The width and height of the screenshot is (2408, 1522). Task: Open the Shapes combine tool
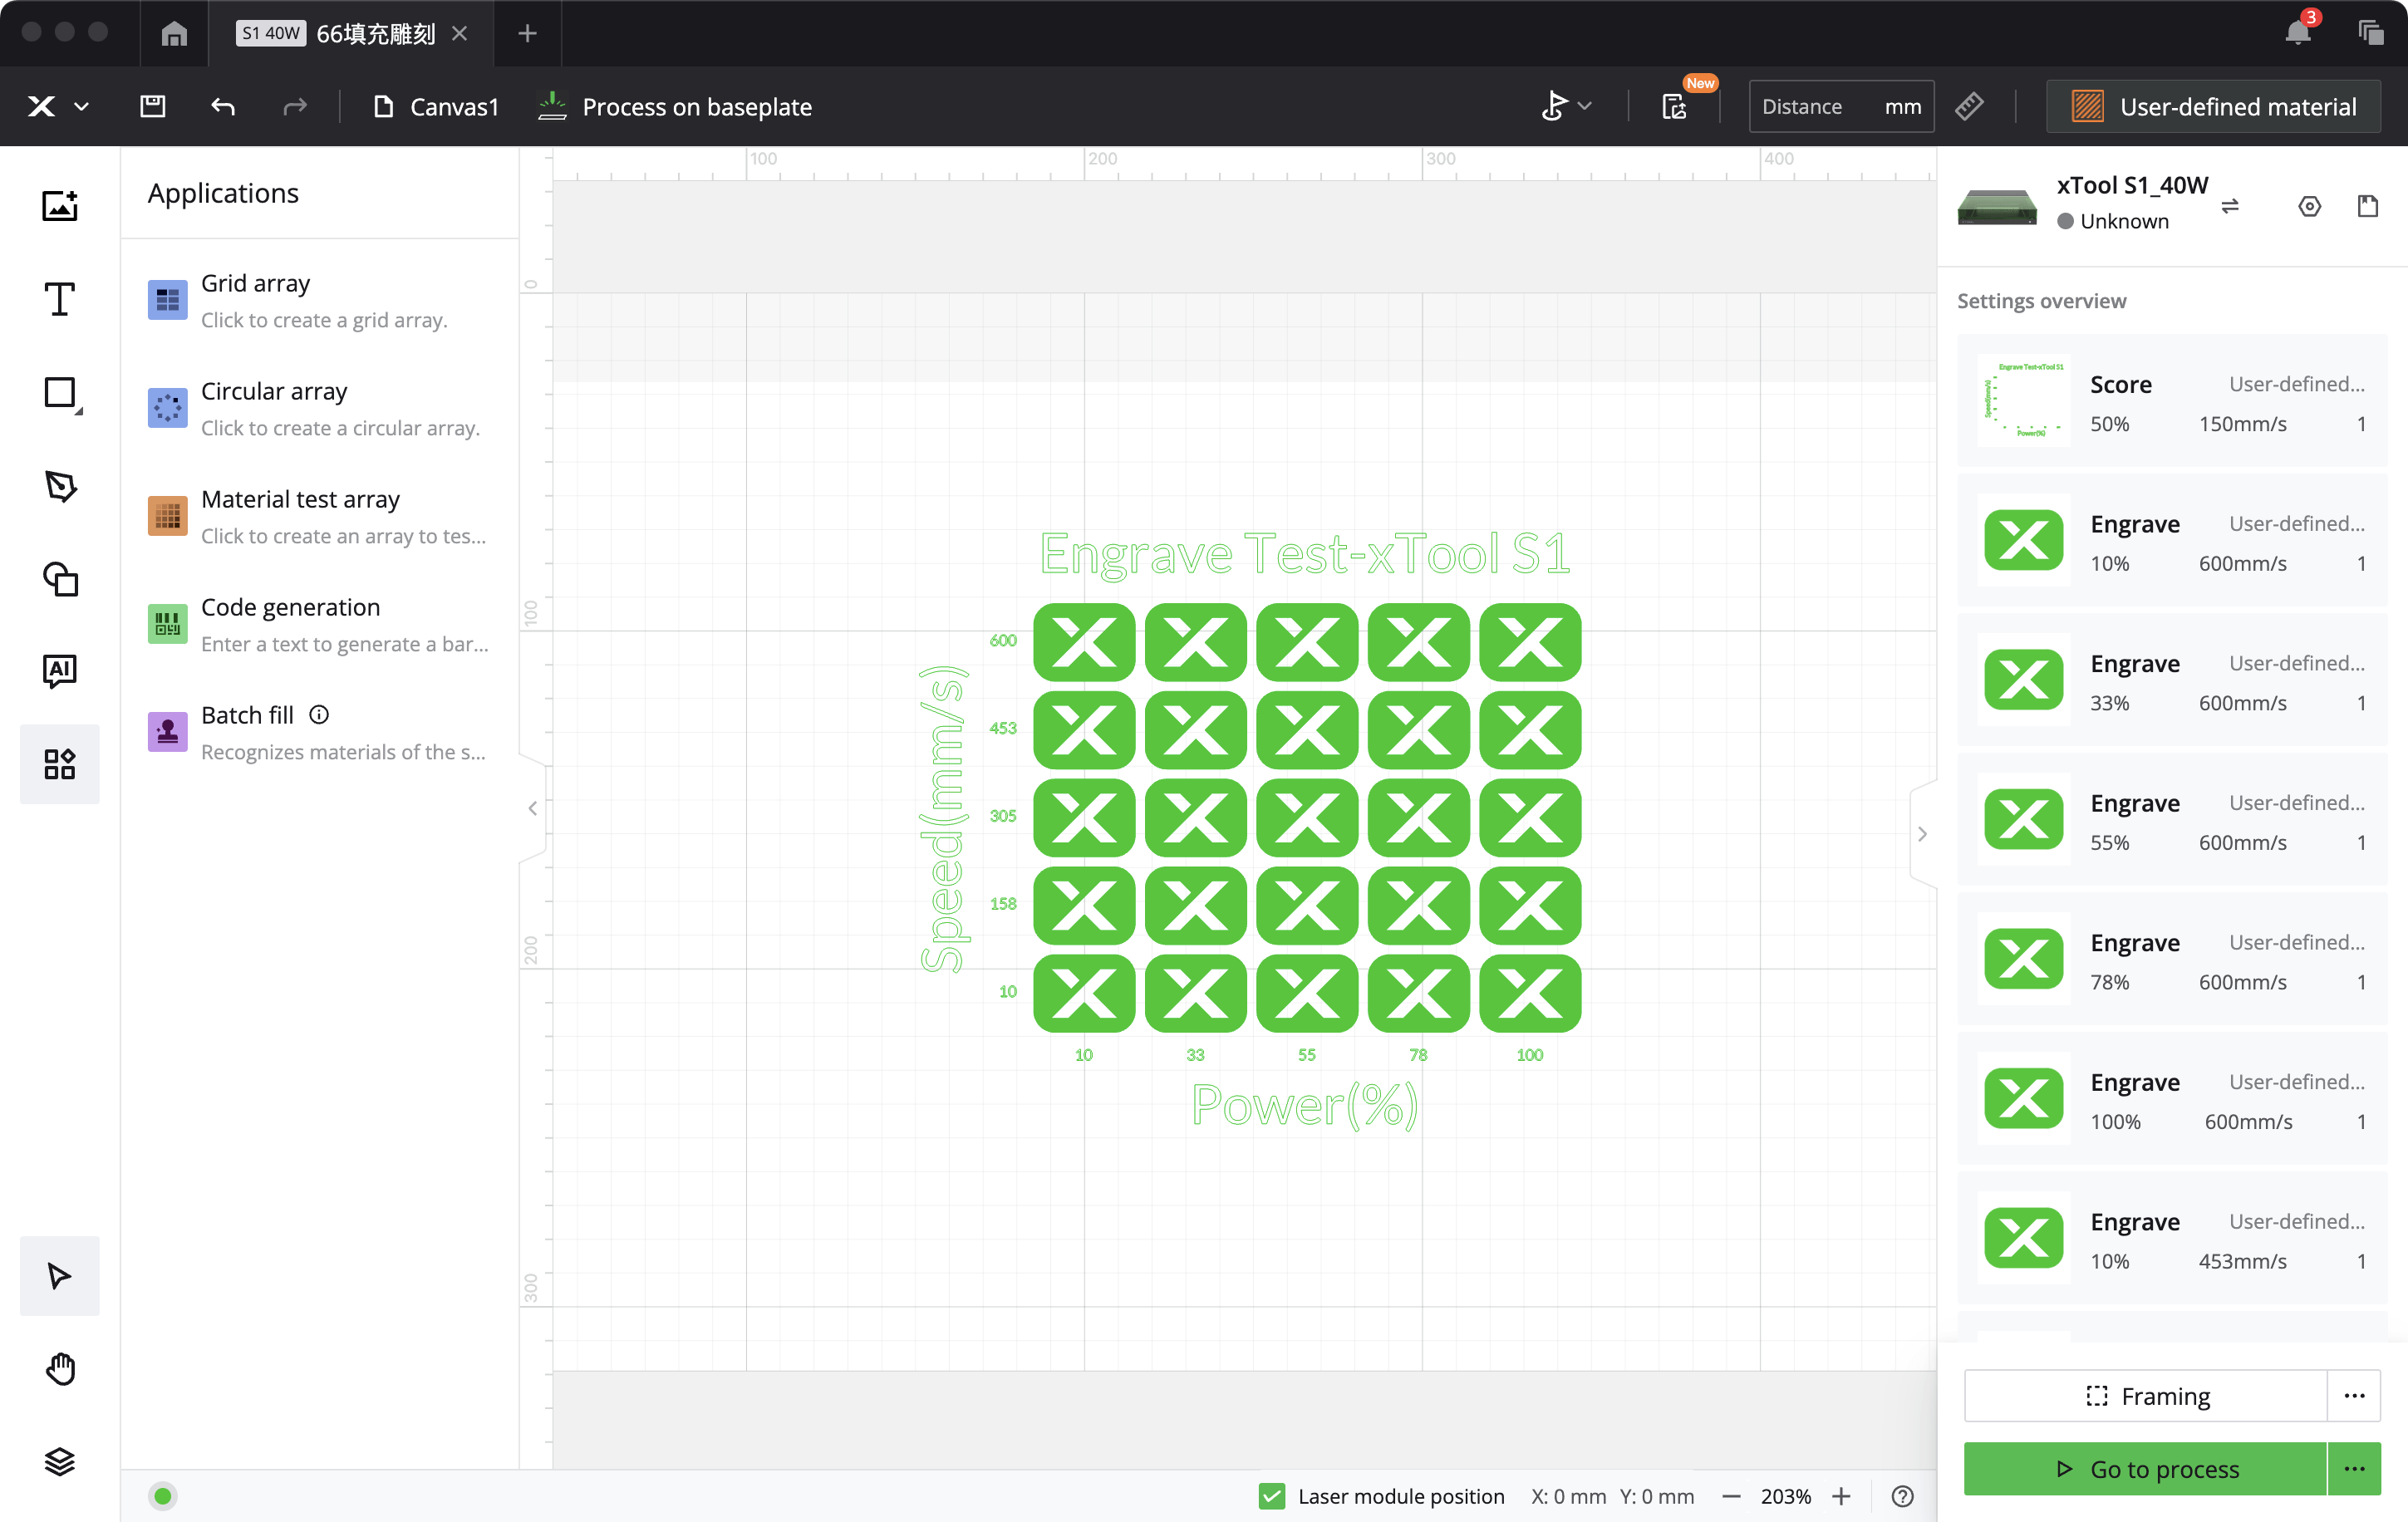[x=60, y=579]
